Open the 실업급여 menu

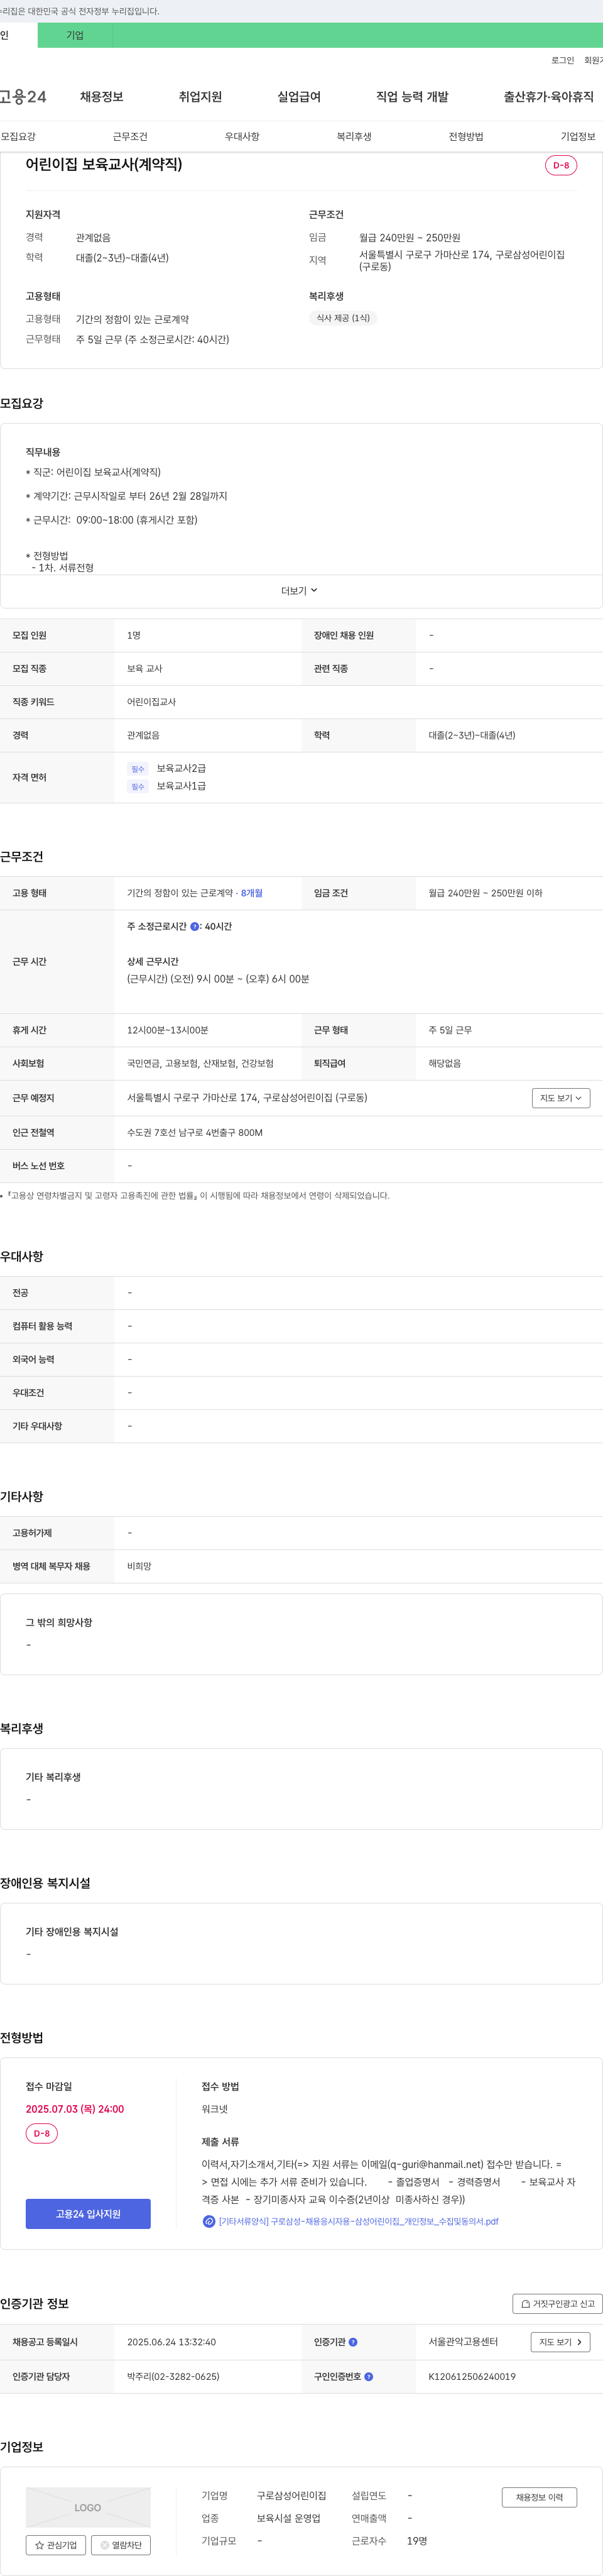(299, 97)
